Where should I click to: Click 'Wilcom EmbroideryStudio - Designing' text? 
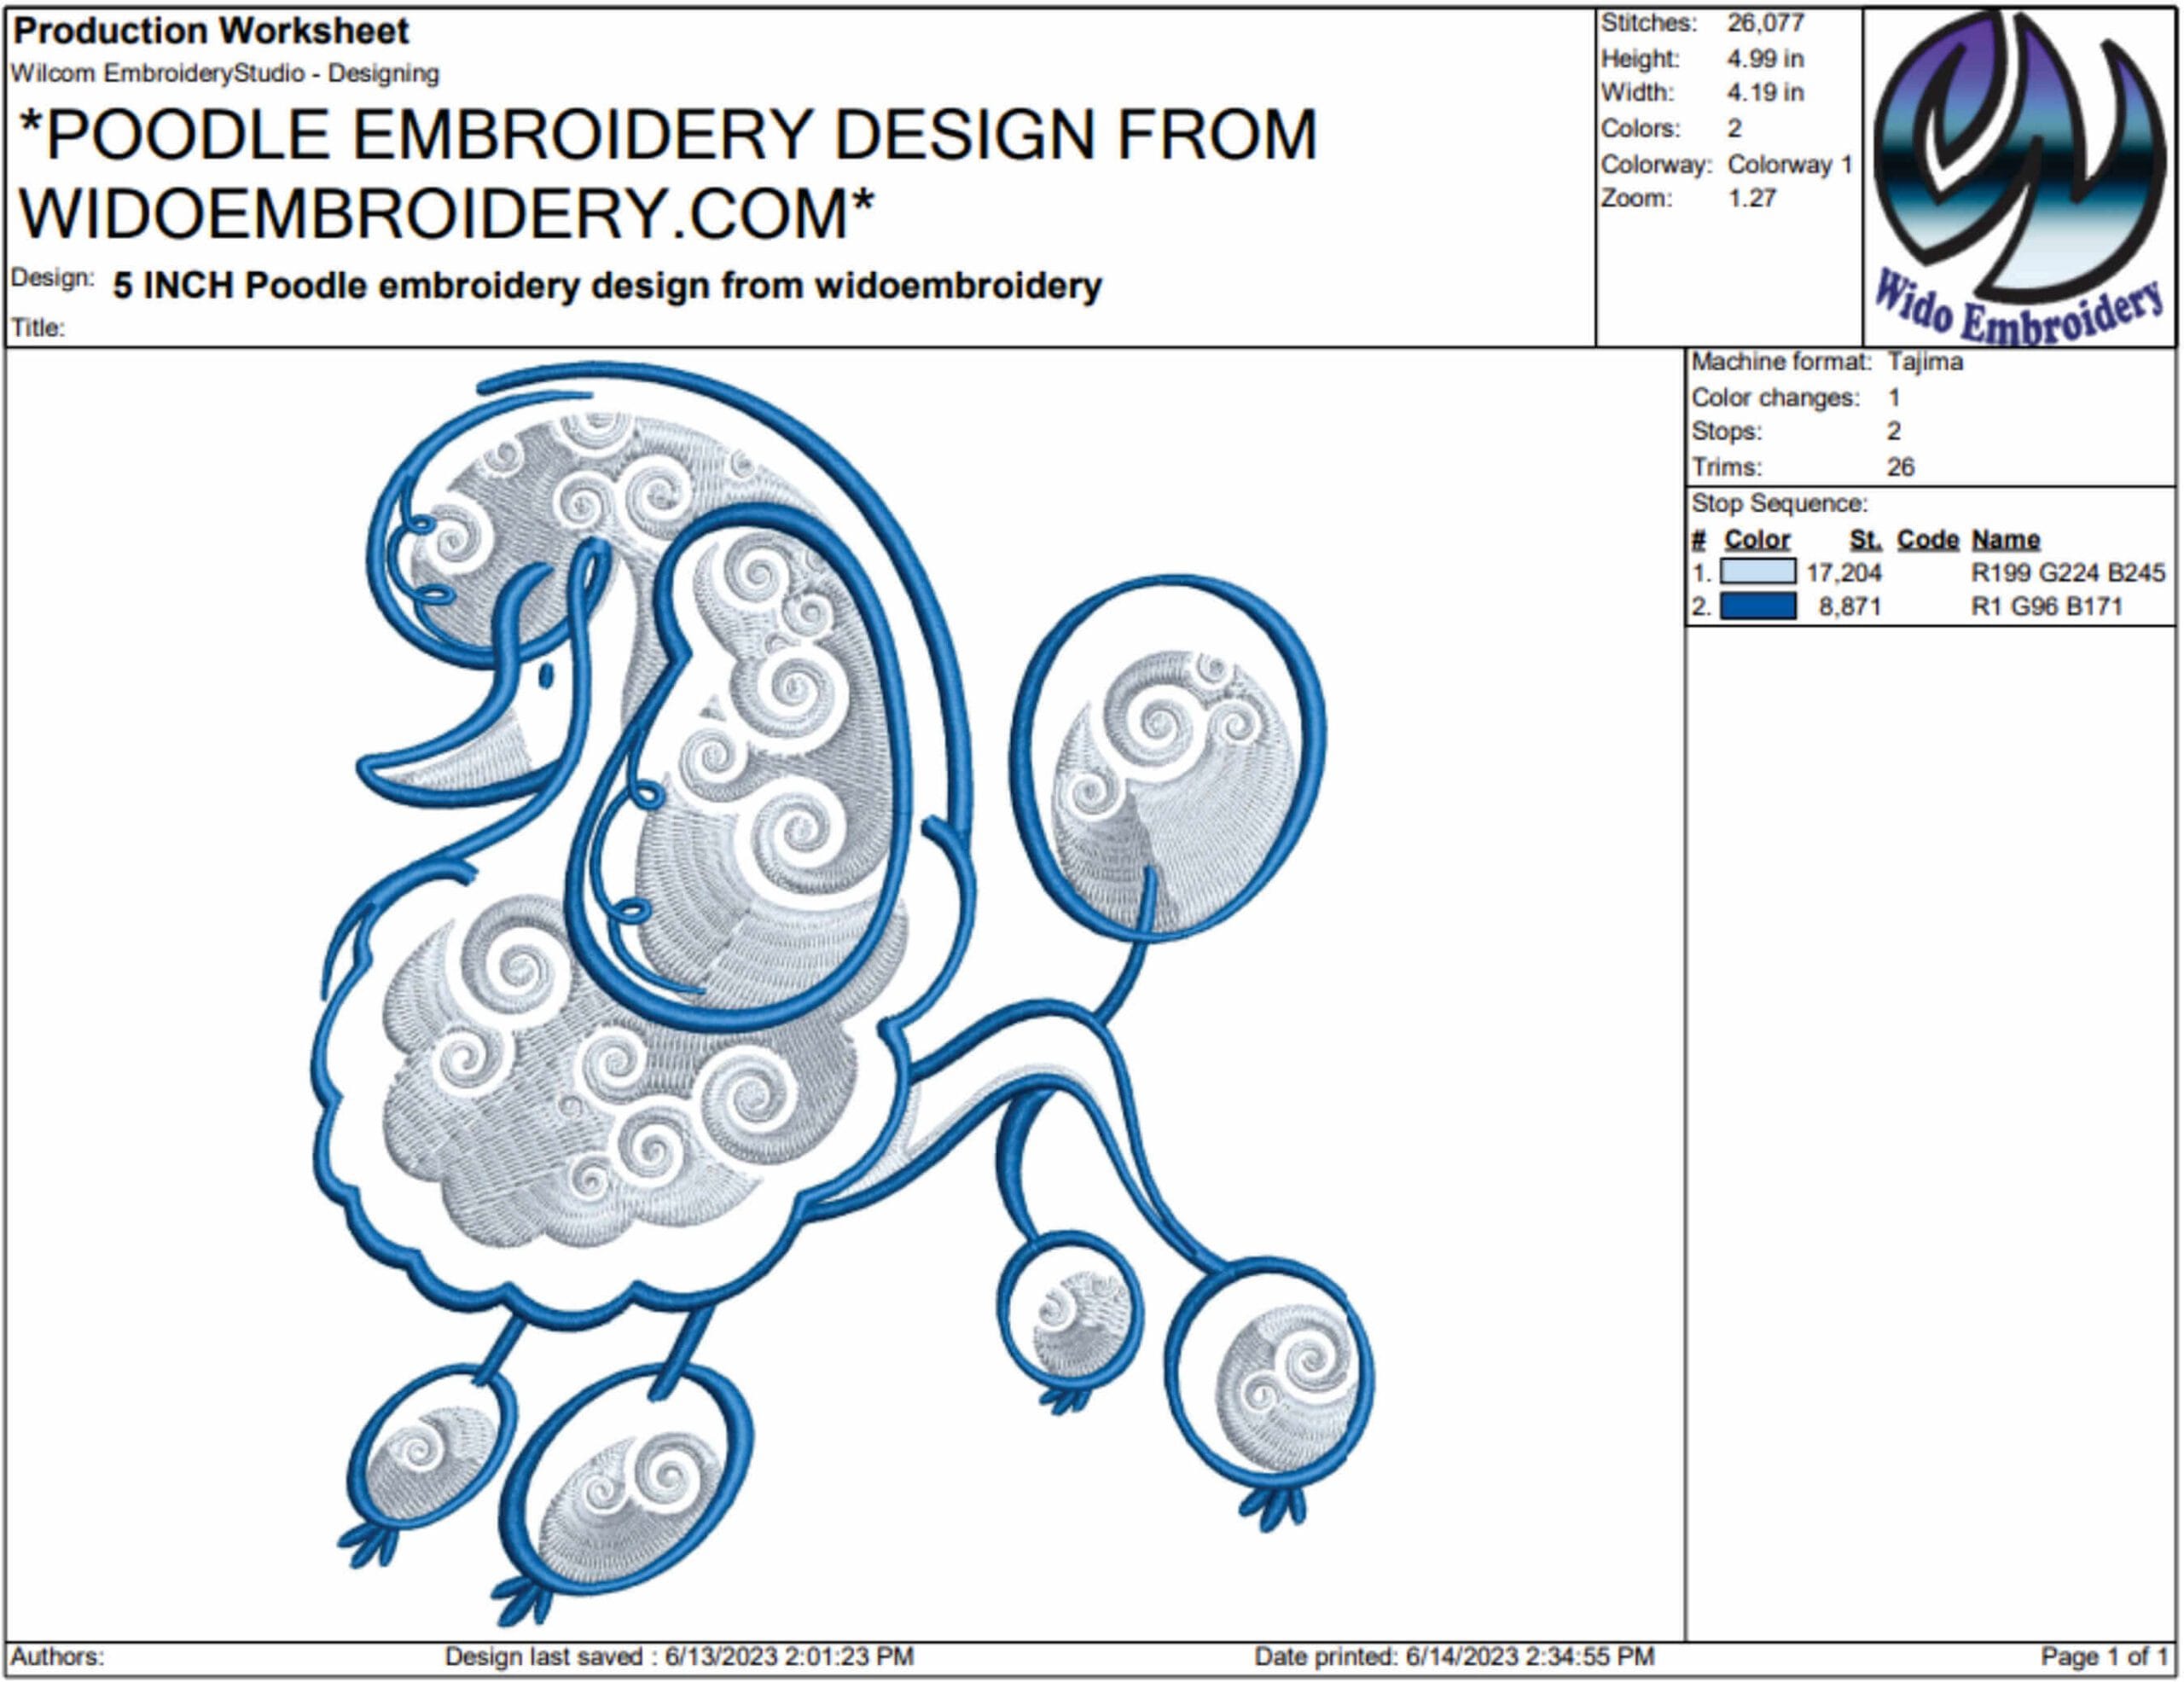(x=225, y=73)
